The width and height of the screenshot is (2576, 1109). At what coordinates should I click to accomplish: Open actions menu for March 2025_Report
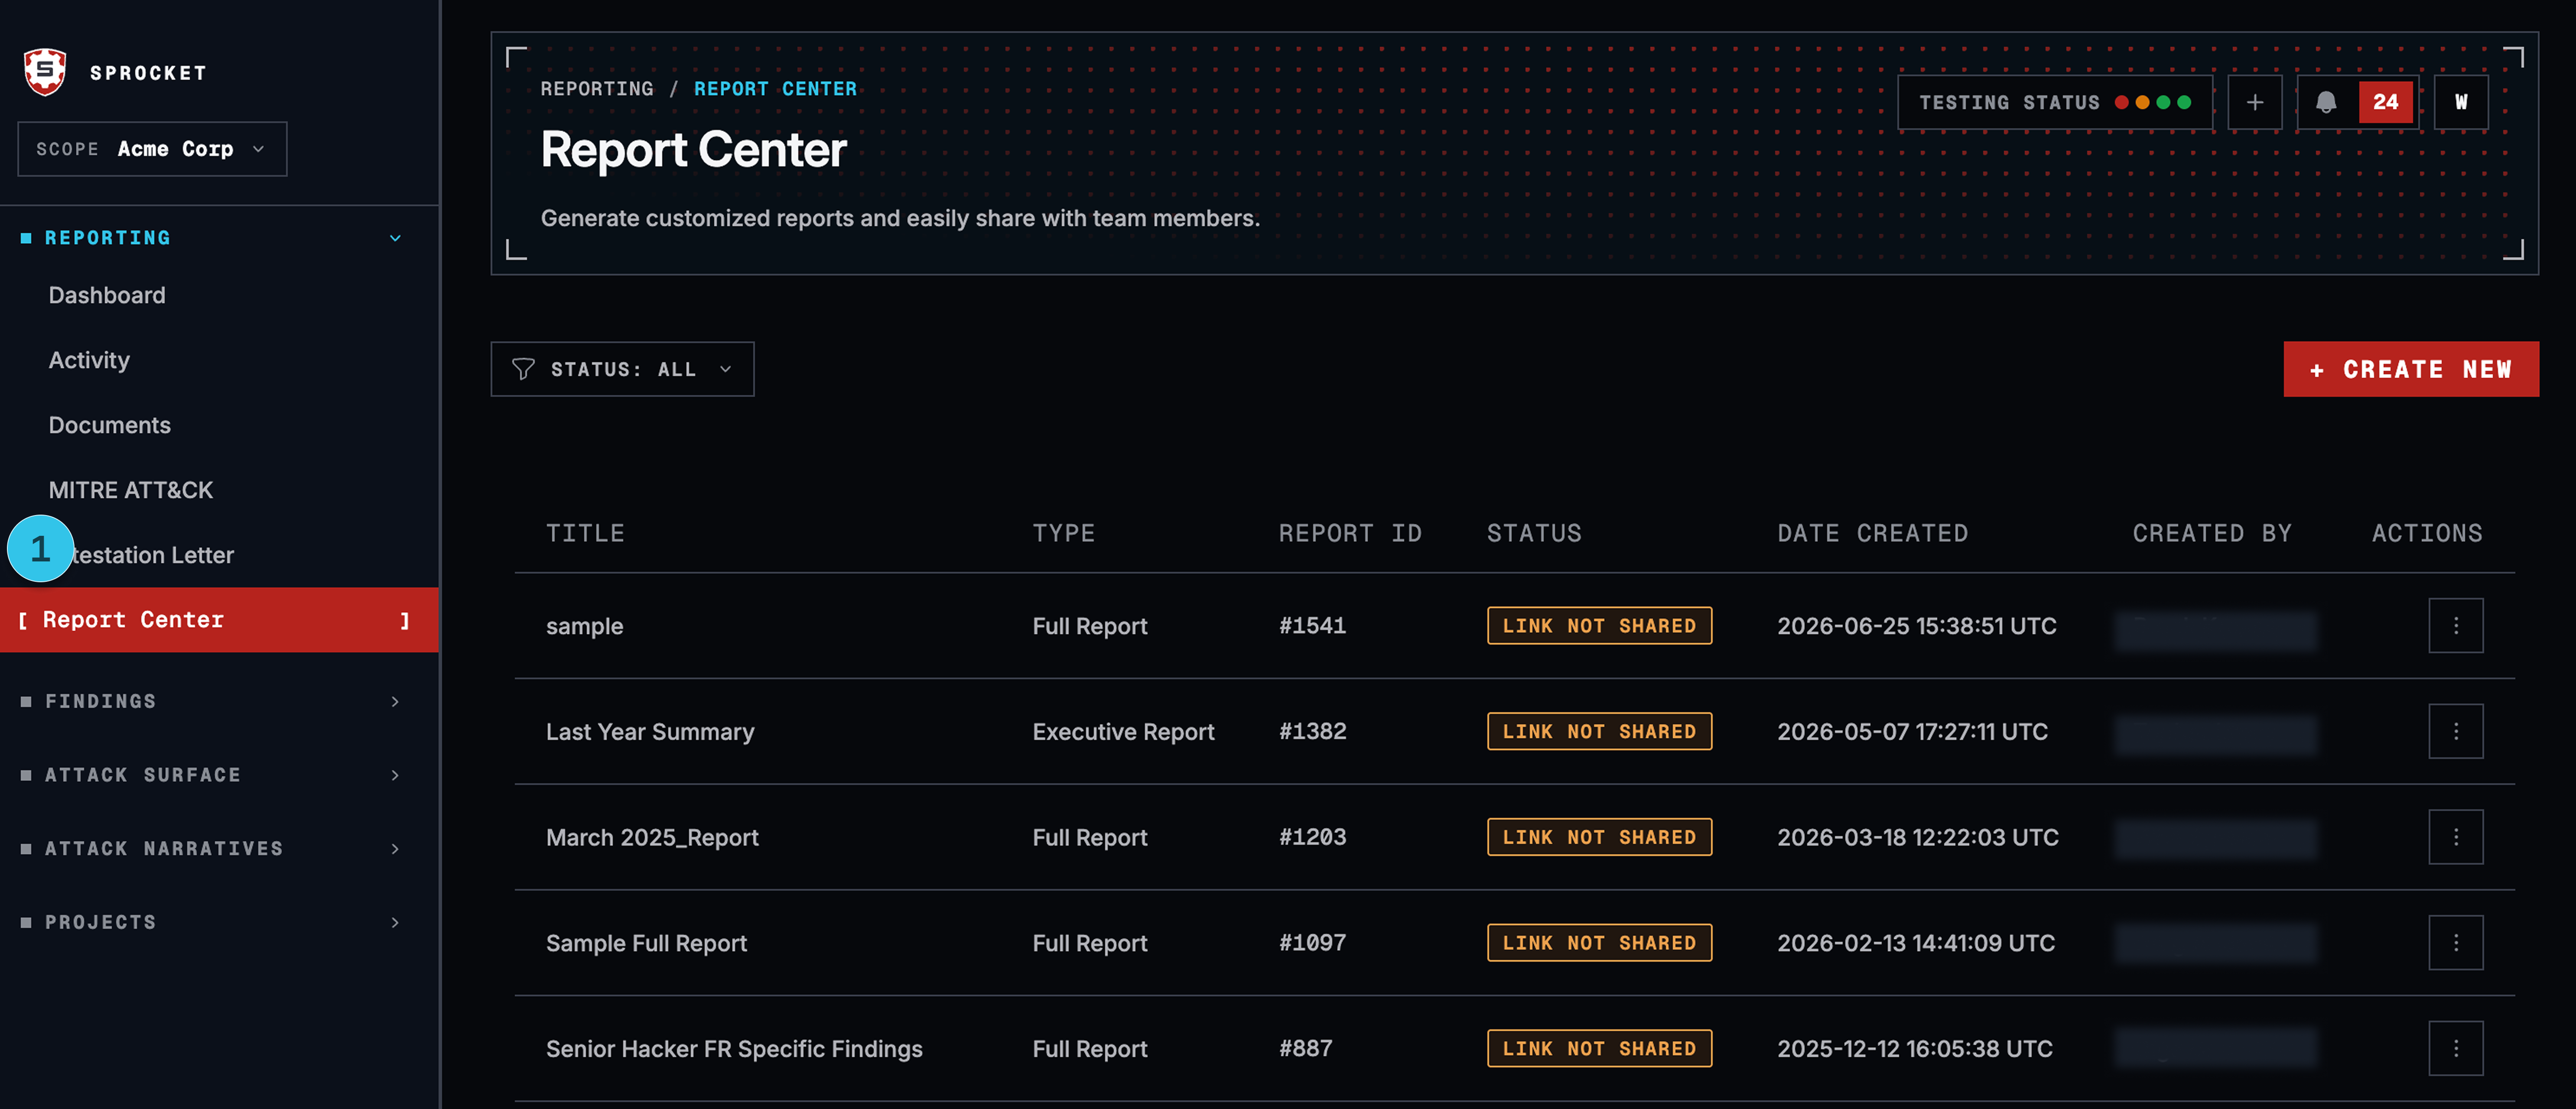coord(2456,837)
